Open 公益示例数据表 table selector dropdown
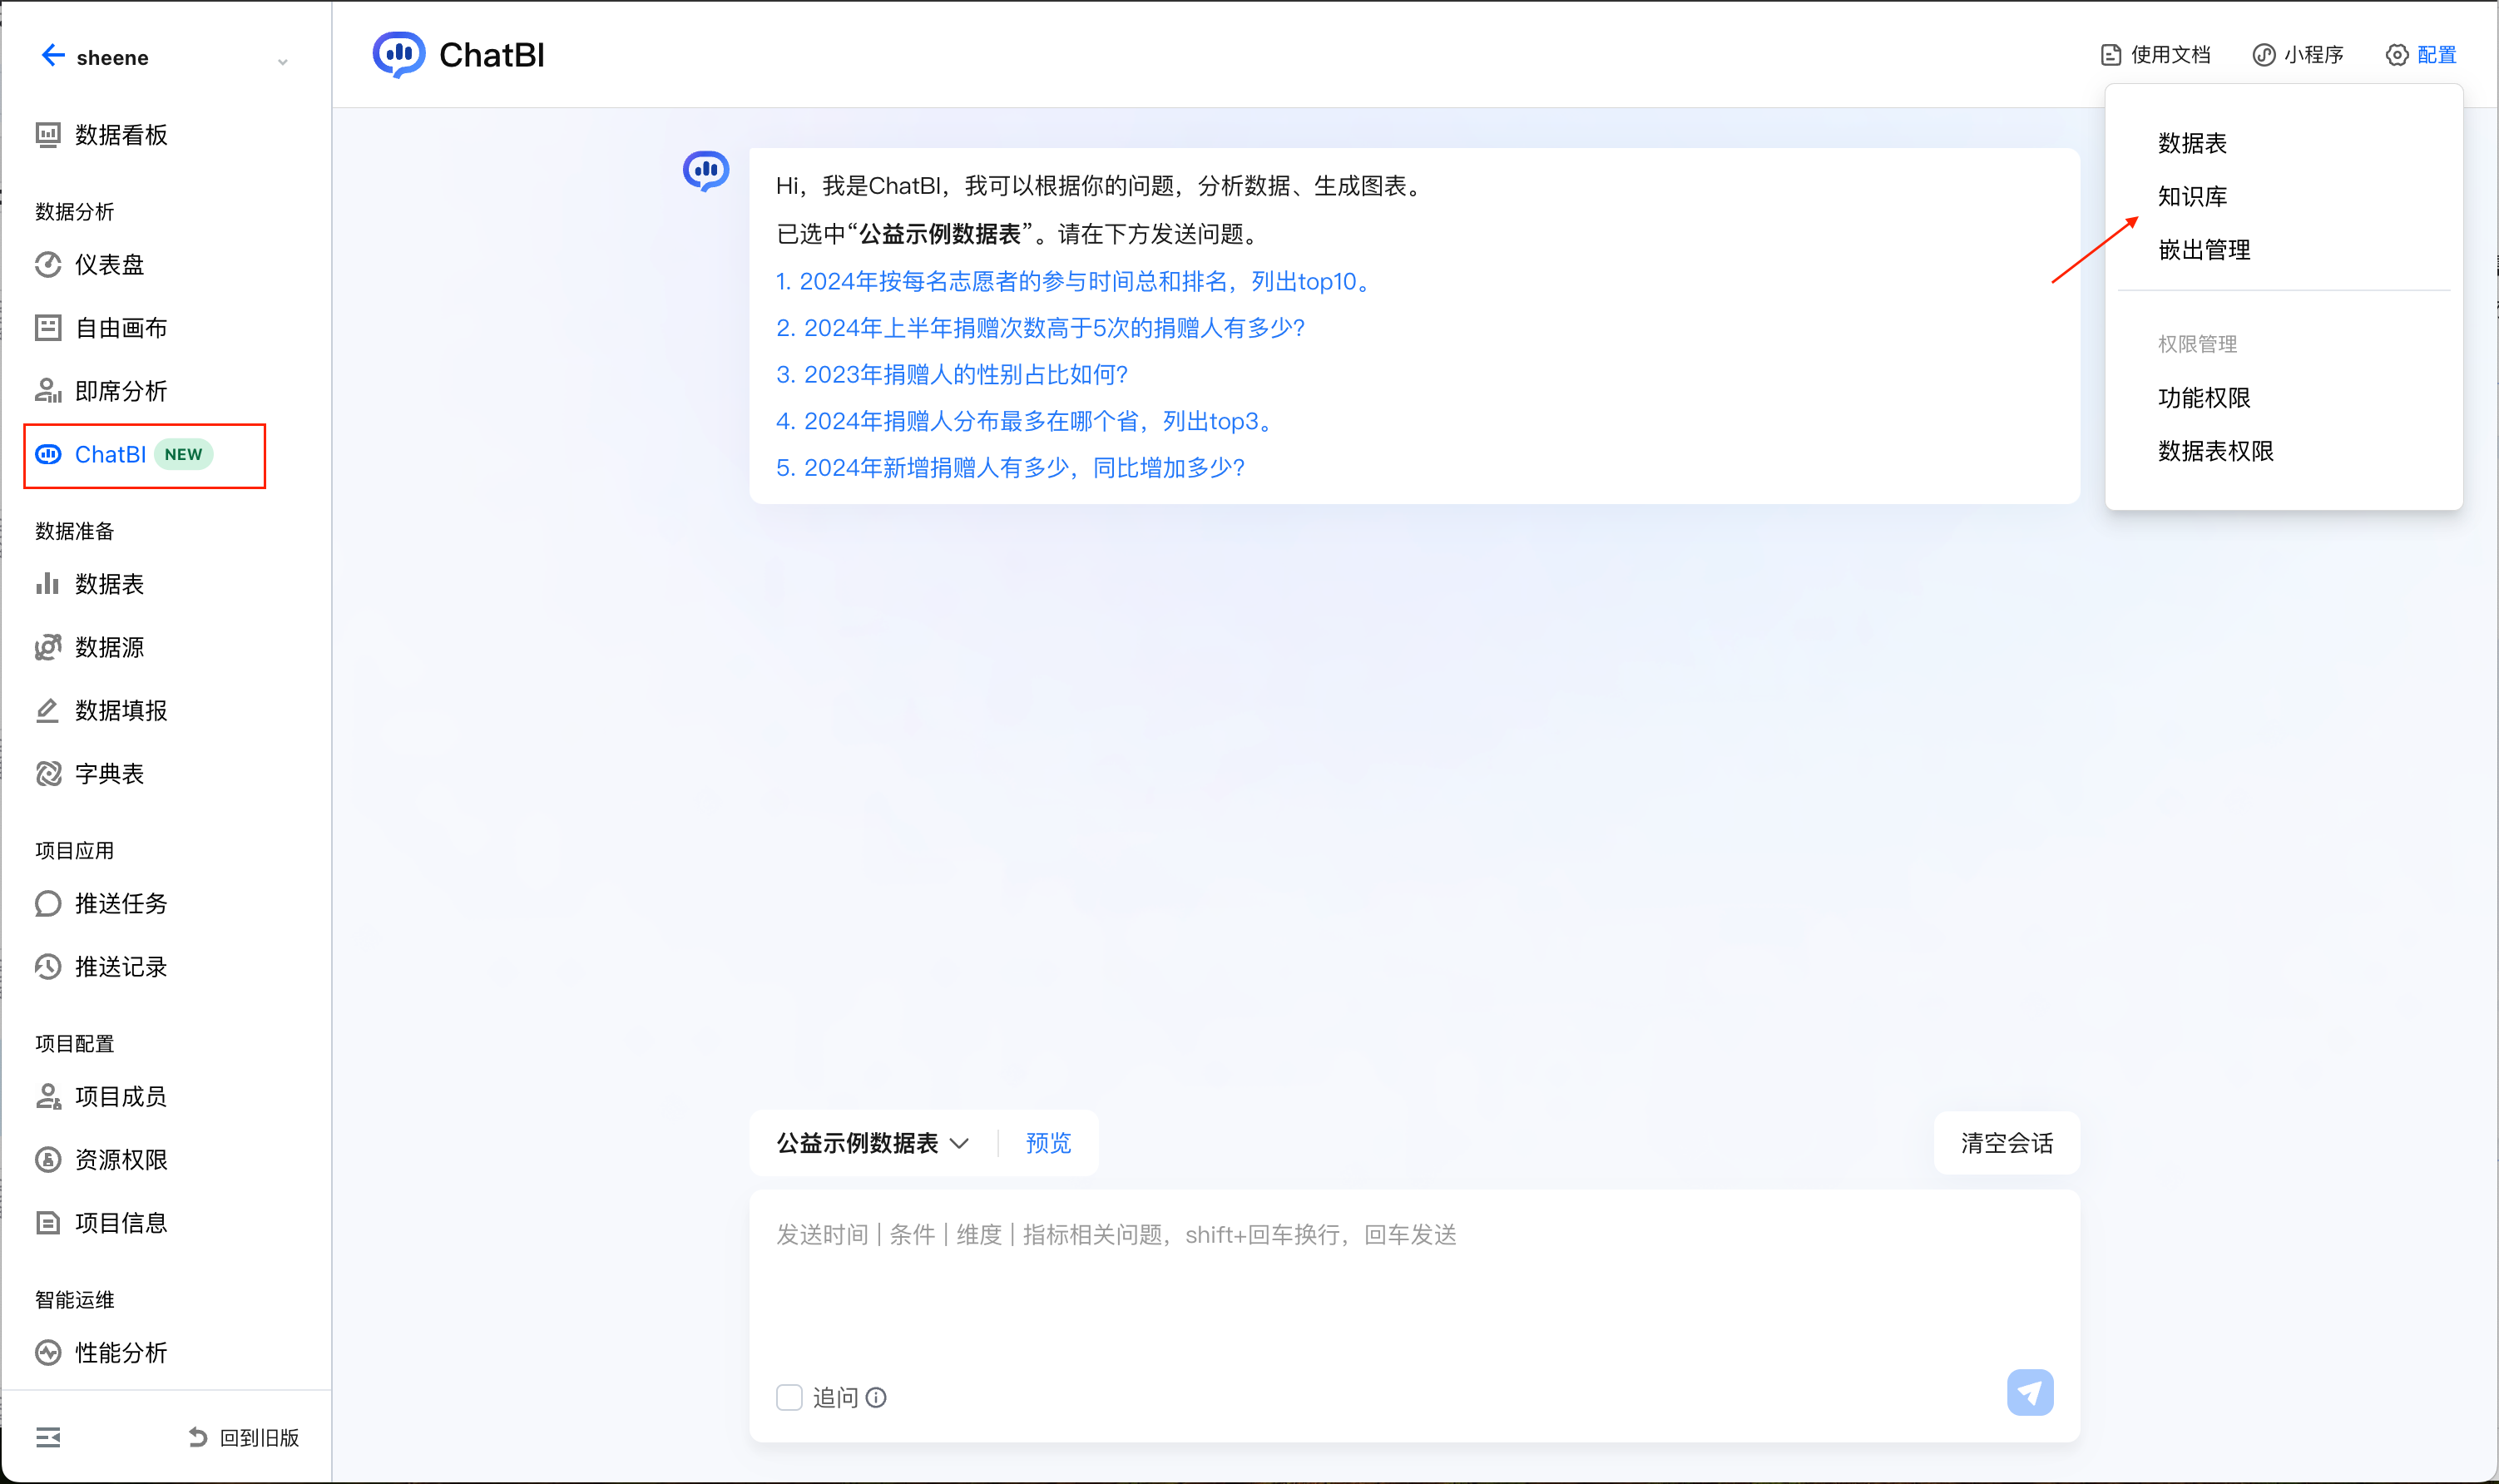 coord(873,1143)
